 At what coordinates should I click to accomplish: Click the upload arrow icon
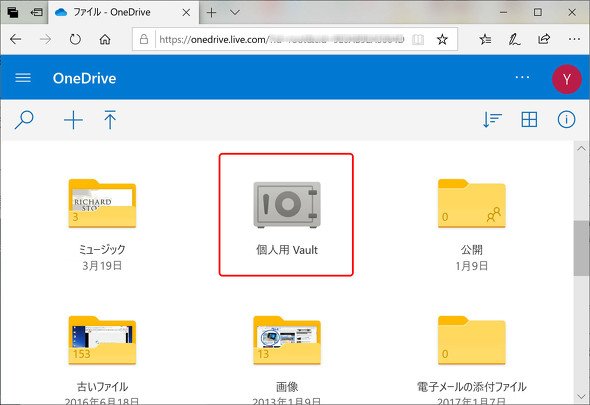pos(110,120)
